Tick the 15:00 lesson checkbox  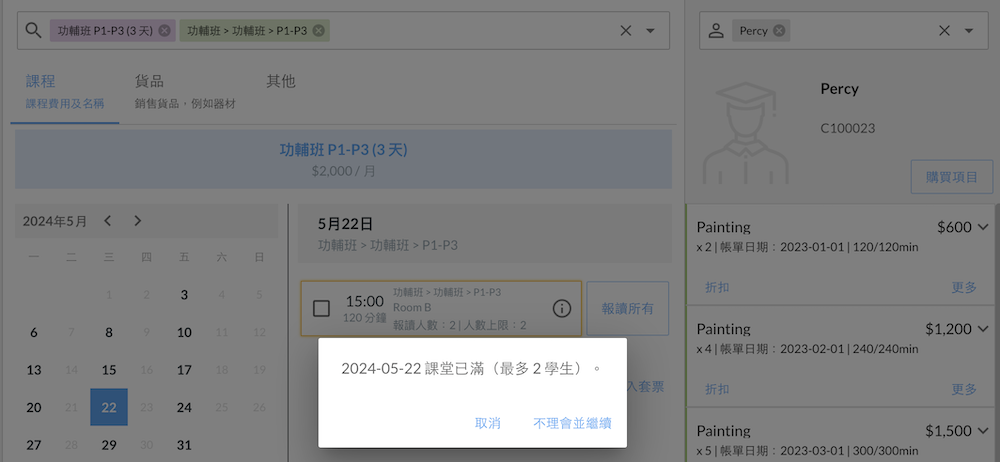(321, 309)
